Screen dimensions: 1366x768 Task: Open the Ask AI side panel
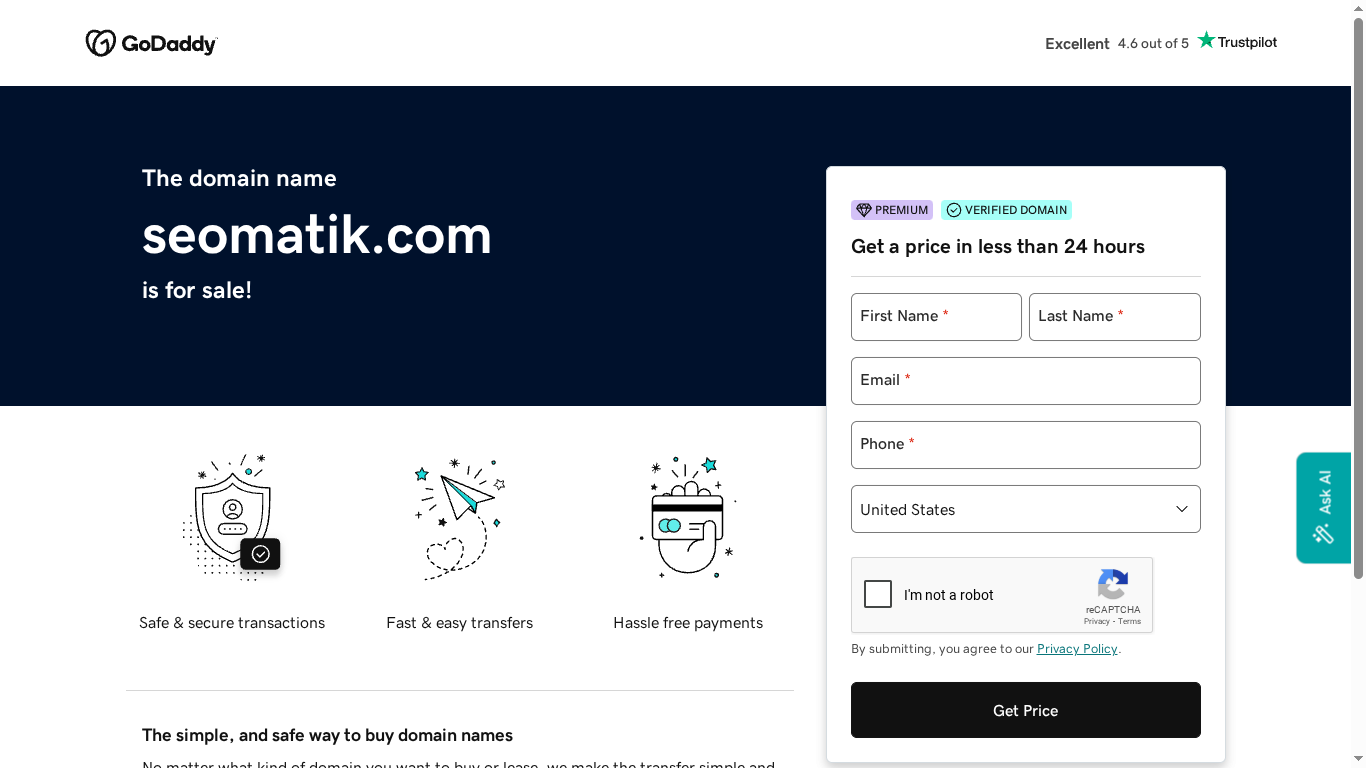pos(1323,508)
